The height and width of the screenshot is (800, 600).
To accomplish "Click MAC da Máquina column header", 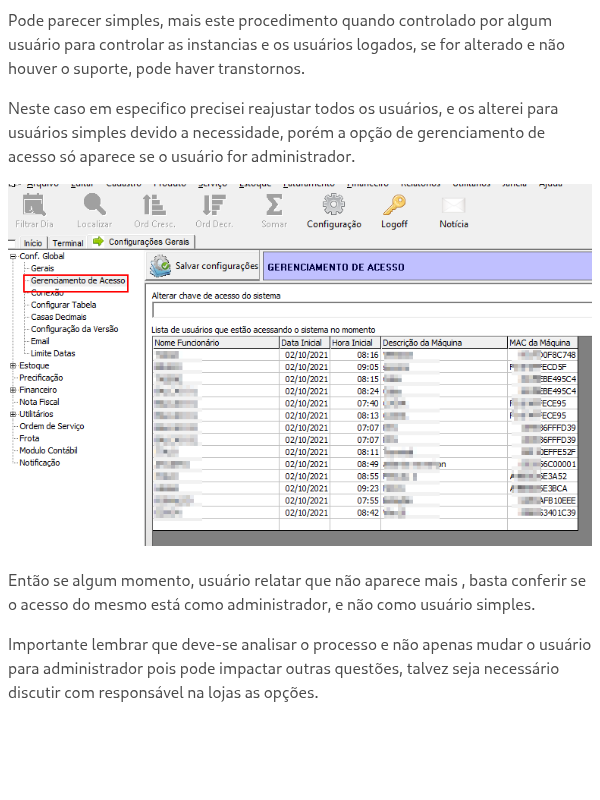I will tap(542, 343).
